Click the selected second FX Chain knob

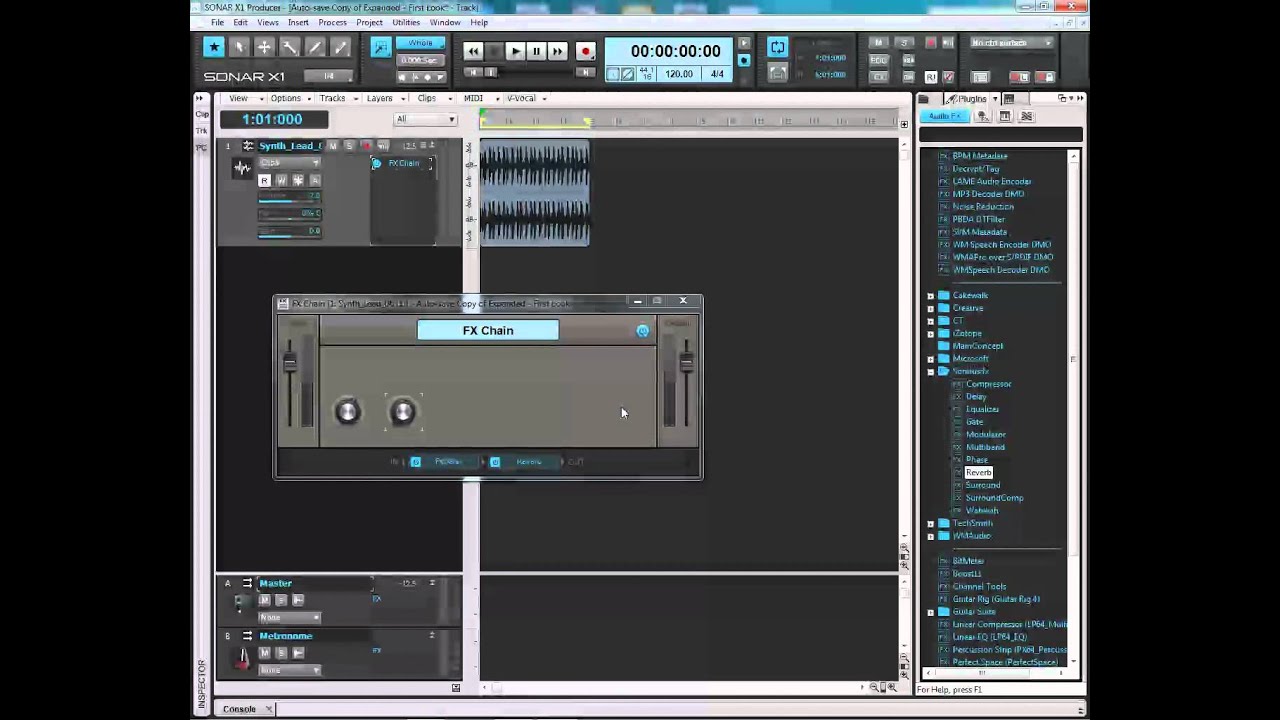pyautogui.click(x=403, y=411)
